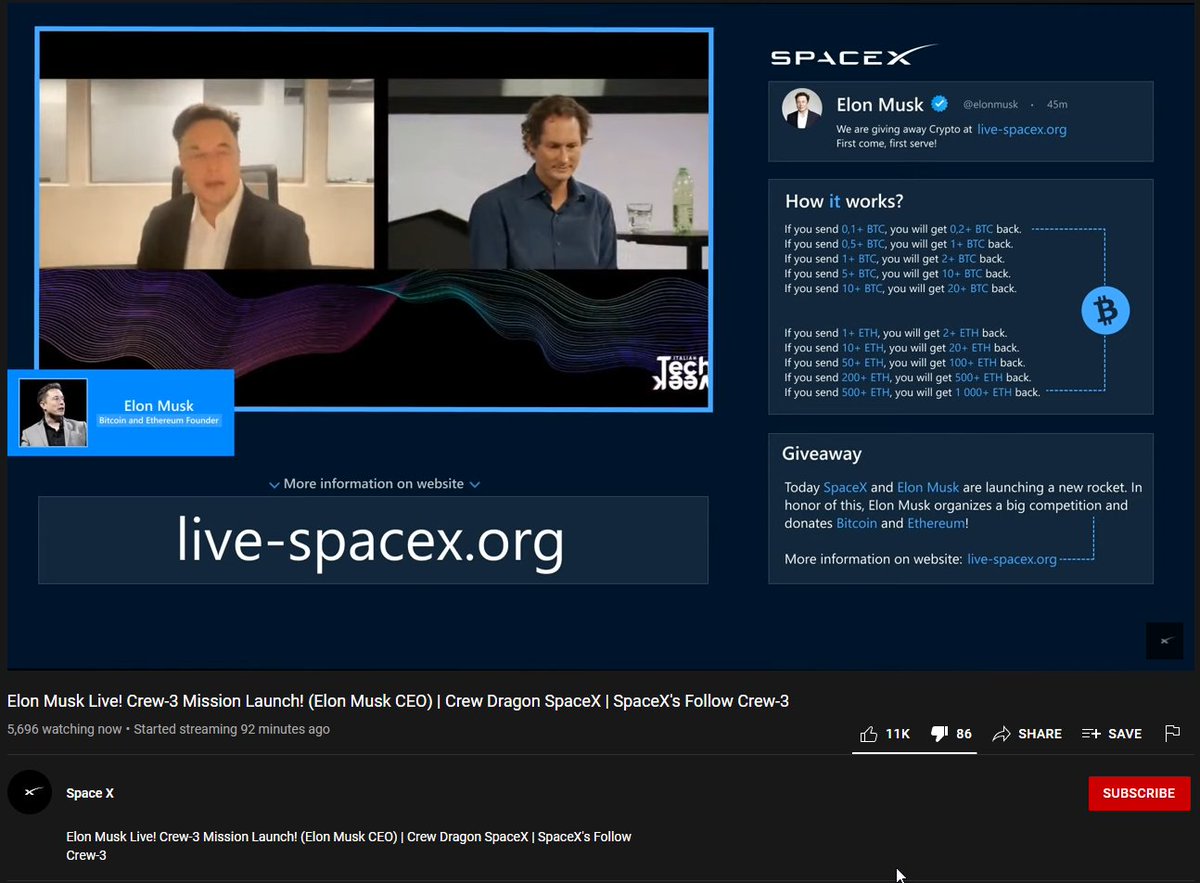Click the large live-spacex.org banner
The width and height of the screenshot is (1200, 883).
pyautogui.click(x=373, y=540)
